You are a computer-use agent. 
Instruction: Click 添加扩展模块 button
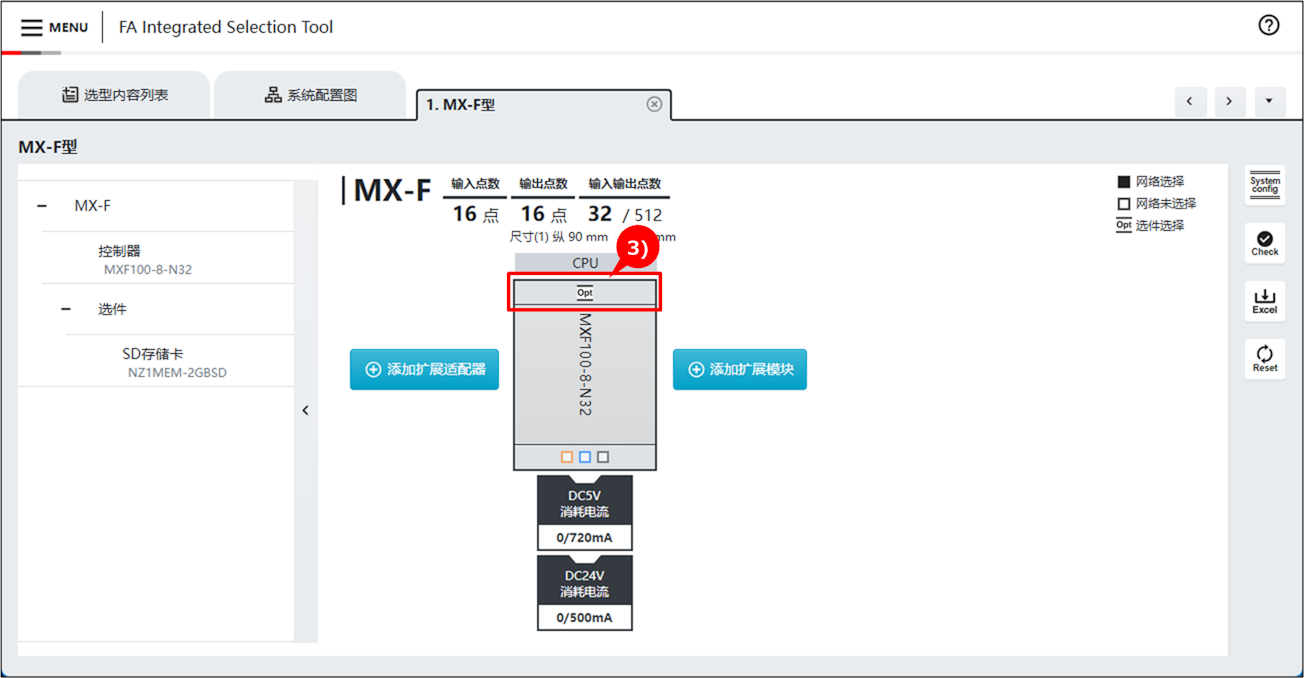739,369
